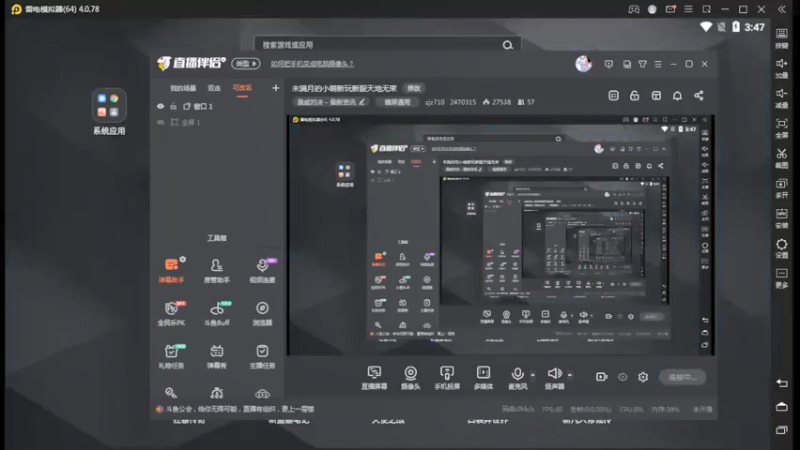Add a new scene with plus icon

click(x=276, y=88)
